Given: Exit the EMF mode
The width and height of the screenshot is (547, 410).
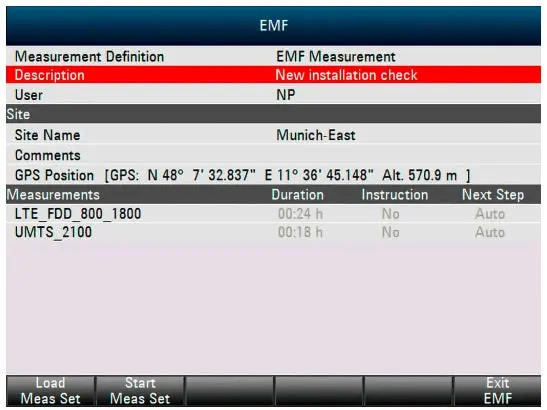Looking at the screenshot, I should [497, 391].
